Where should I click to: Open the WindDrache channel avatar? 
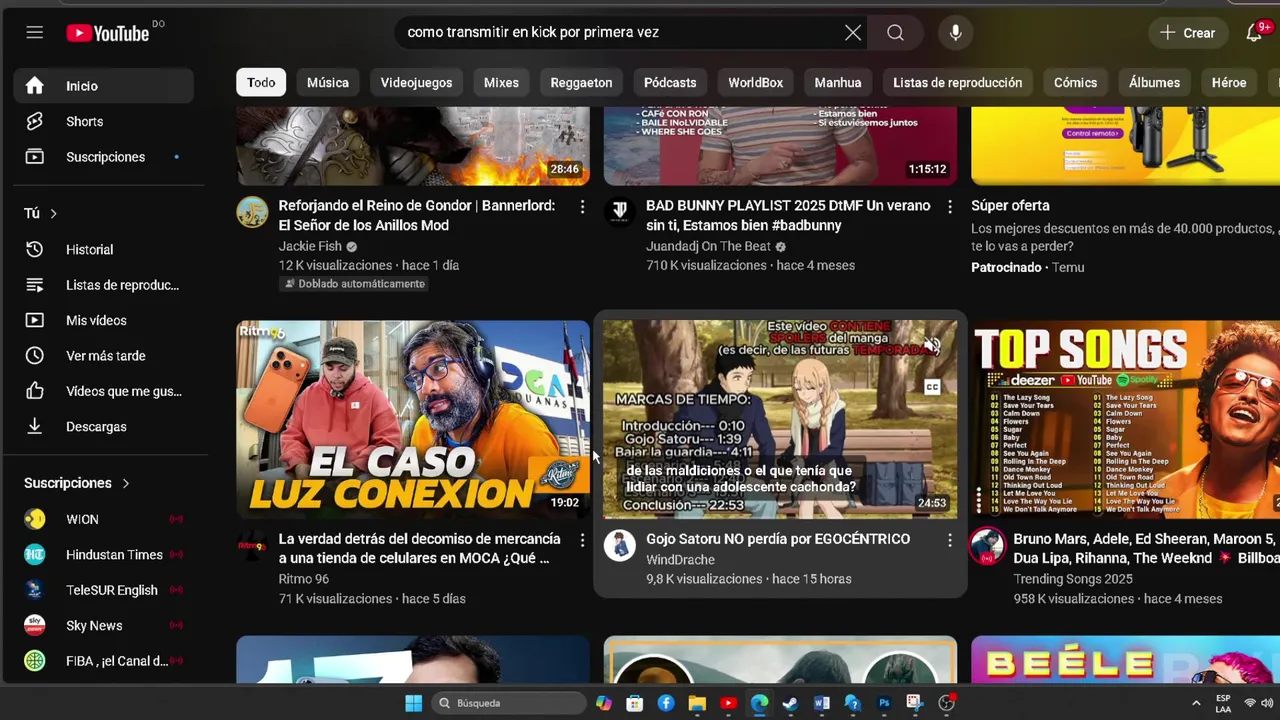click(x=620, y=545)
